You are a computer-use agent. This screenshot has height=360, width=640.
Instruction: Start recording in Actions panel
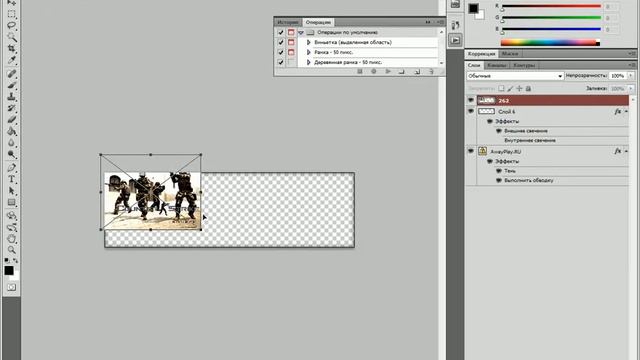(373, 71)
